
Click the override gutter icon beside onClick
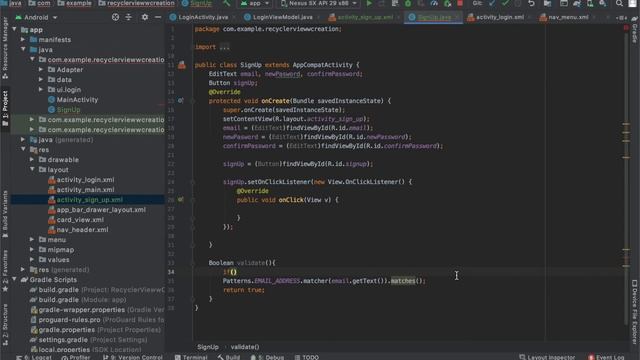(181, 200)
